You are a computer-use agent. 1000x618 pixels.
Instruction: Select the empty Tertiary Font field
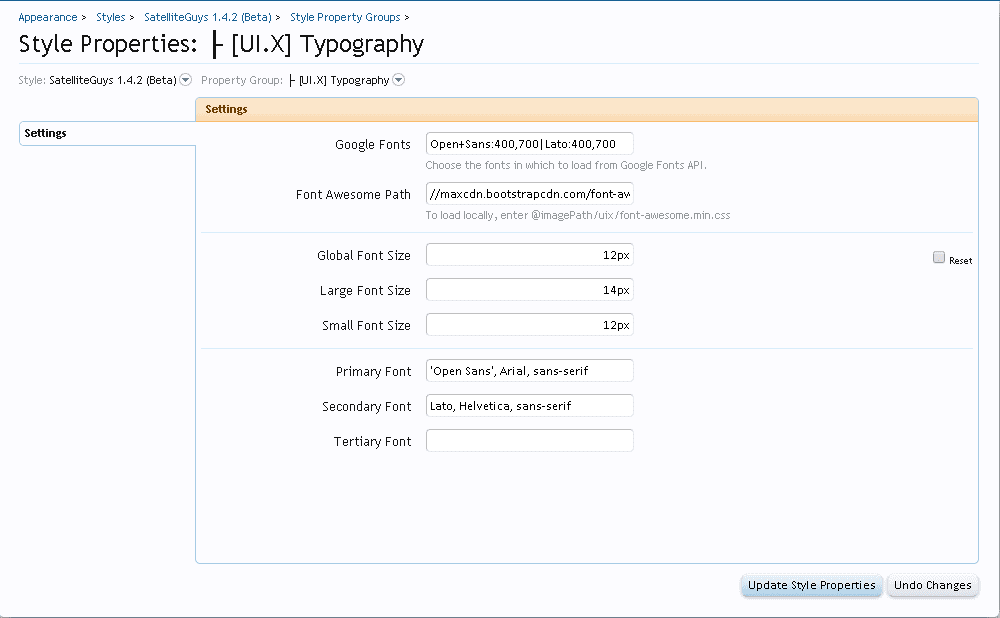click(529, 441)
